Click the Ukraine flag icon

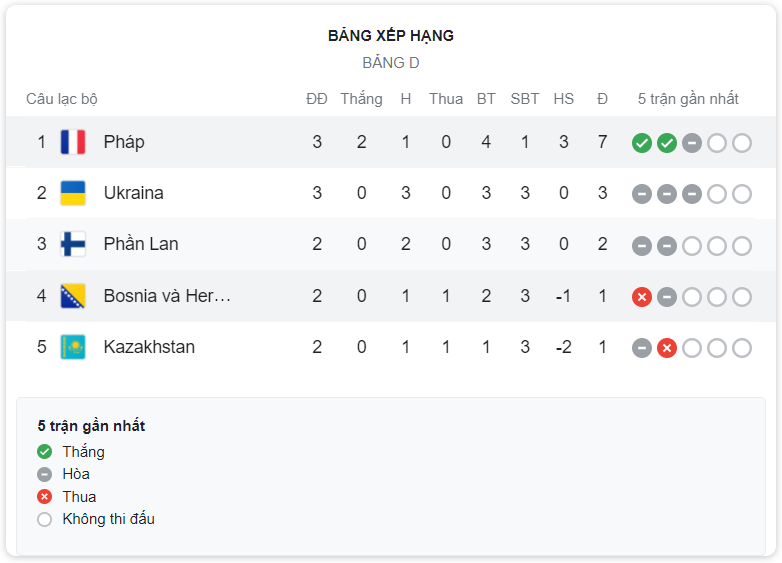pyautogui.click(x=73, y=193)
